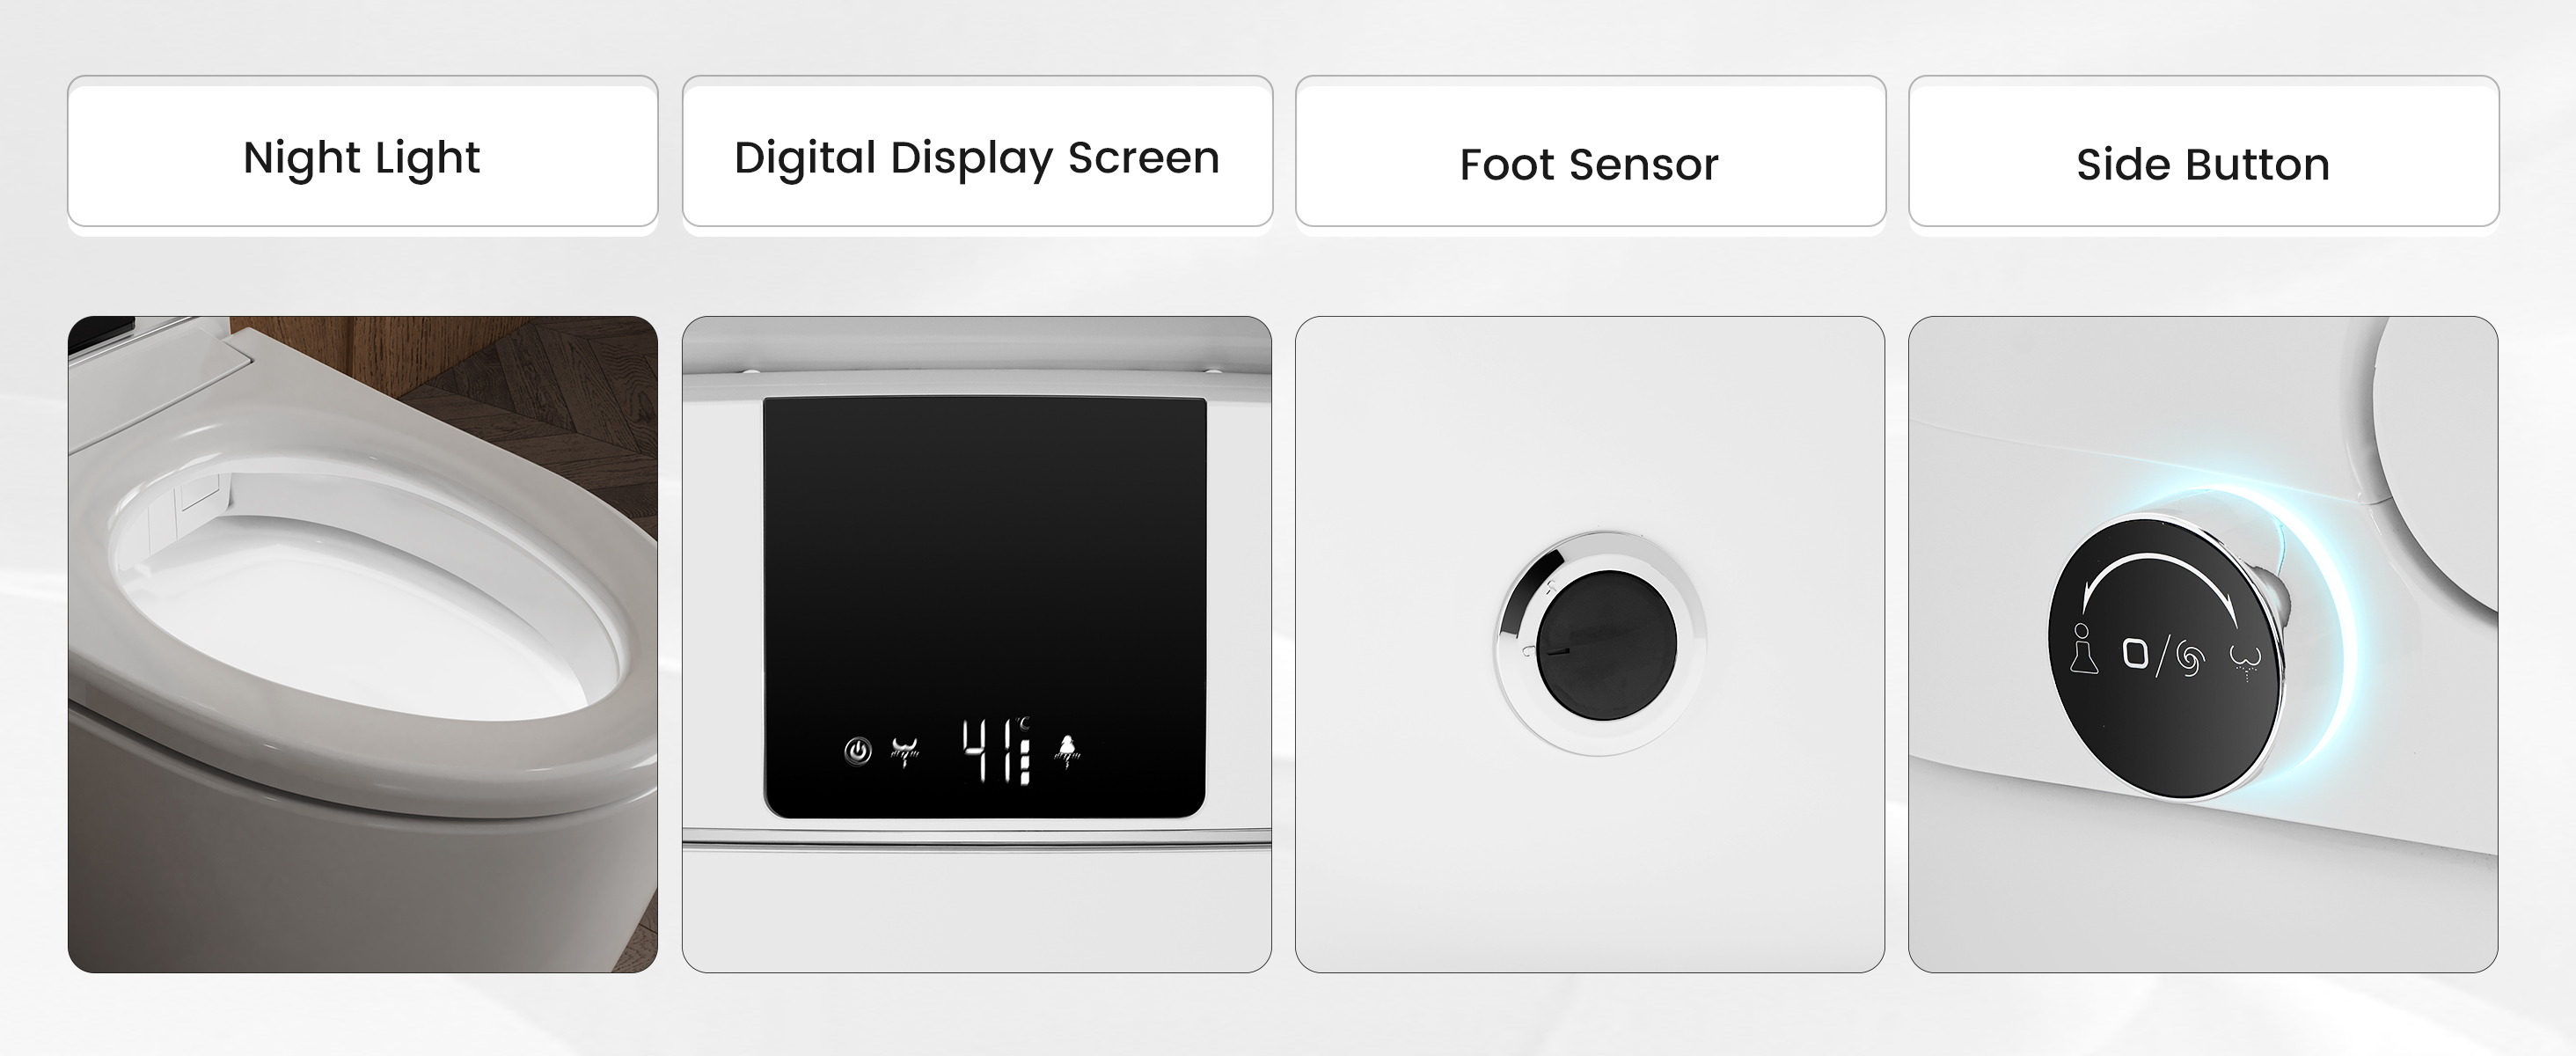Tap the square stop icon on the side knob

(2135, 654)
